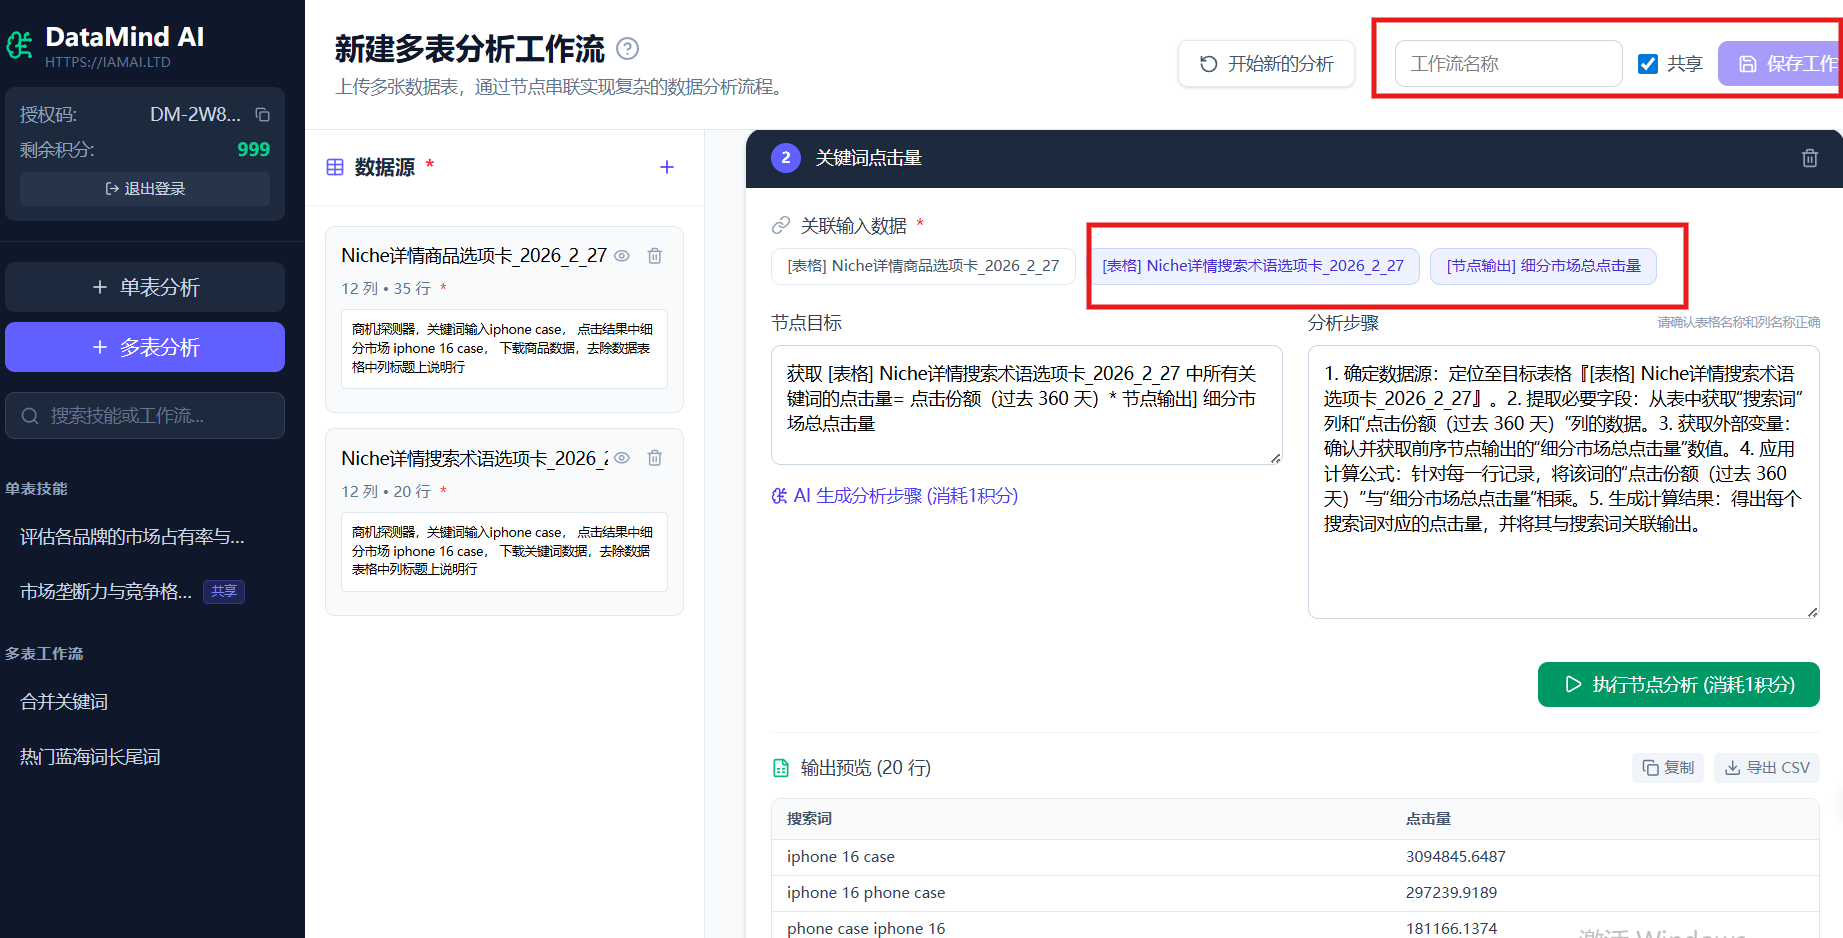This screenshot has height=938, width=1843.
Task: Preview the Niche详情商品选项卡 table with eye icon
Action: coord(622,256)
